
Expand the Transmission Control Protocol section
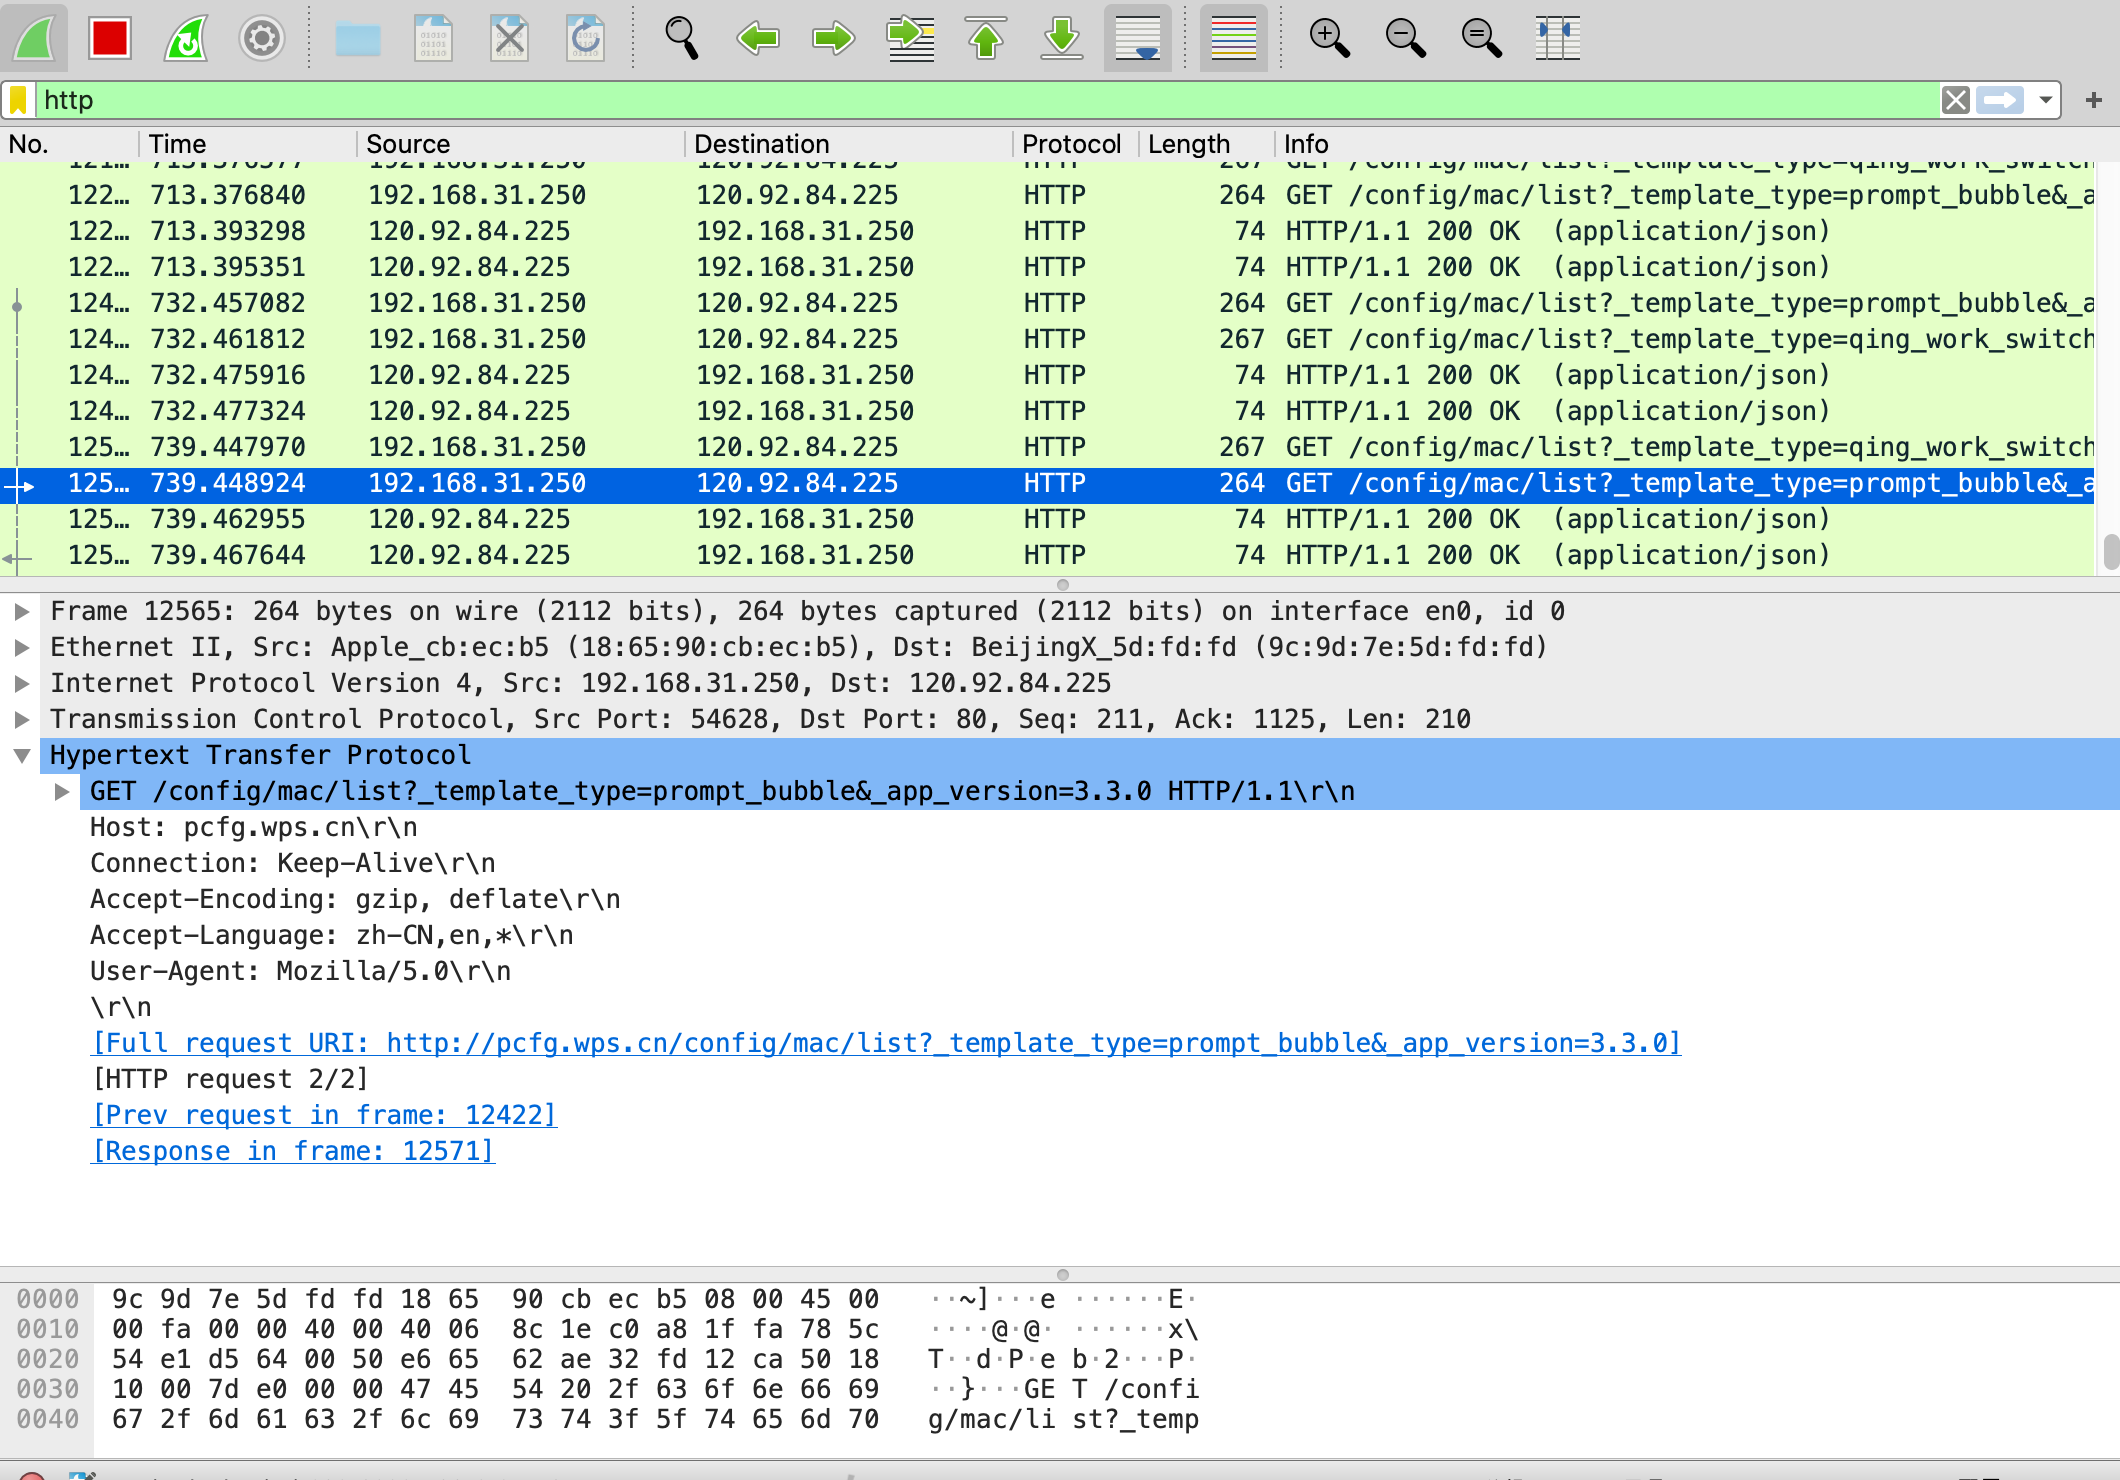click(x=22, y=718)
